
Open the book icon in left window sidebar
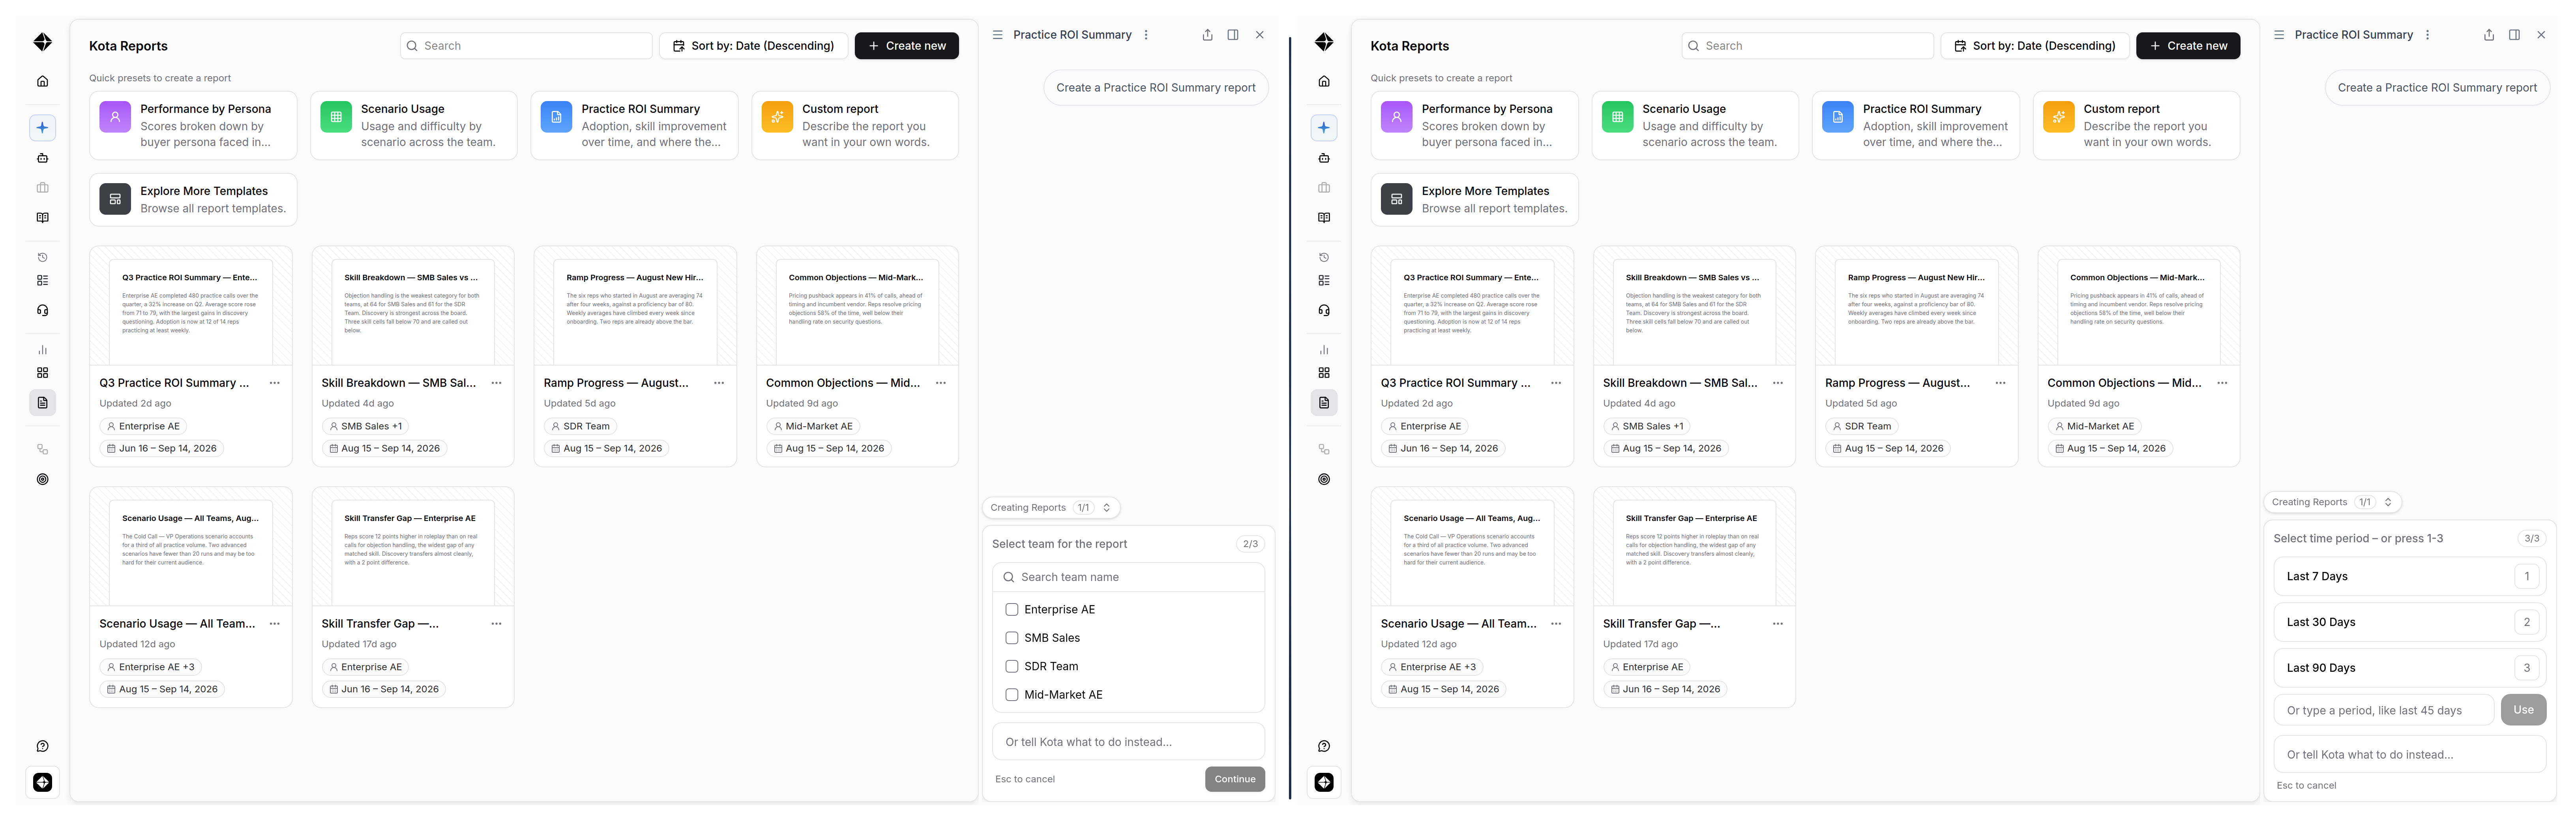click(42, 218)
